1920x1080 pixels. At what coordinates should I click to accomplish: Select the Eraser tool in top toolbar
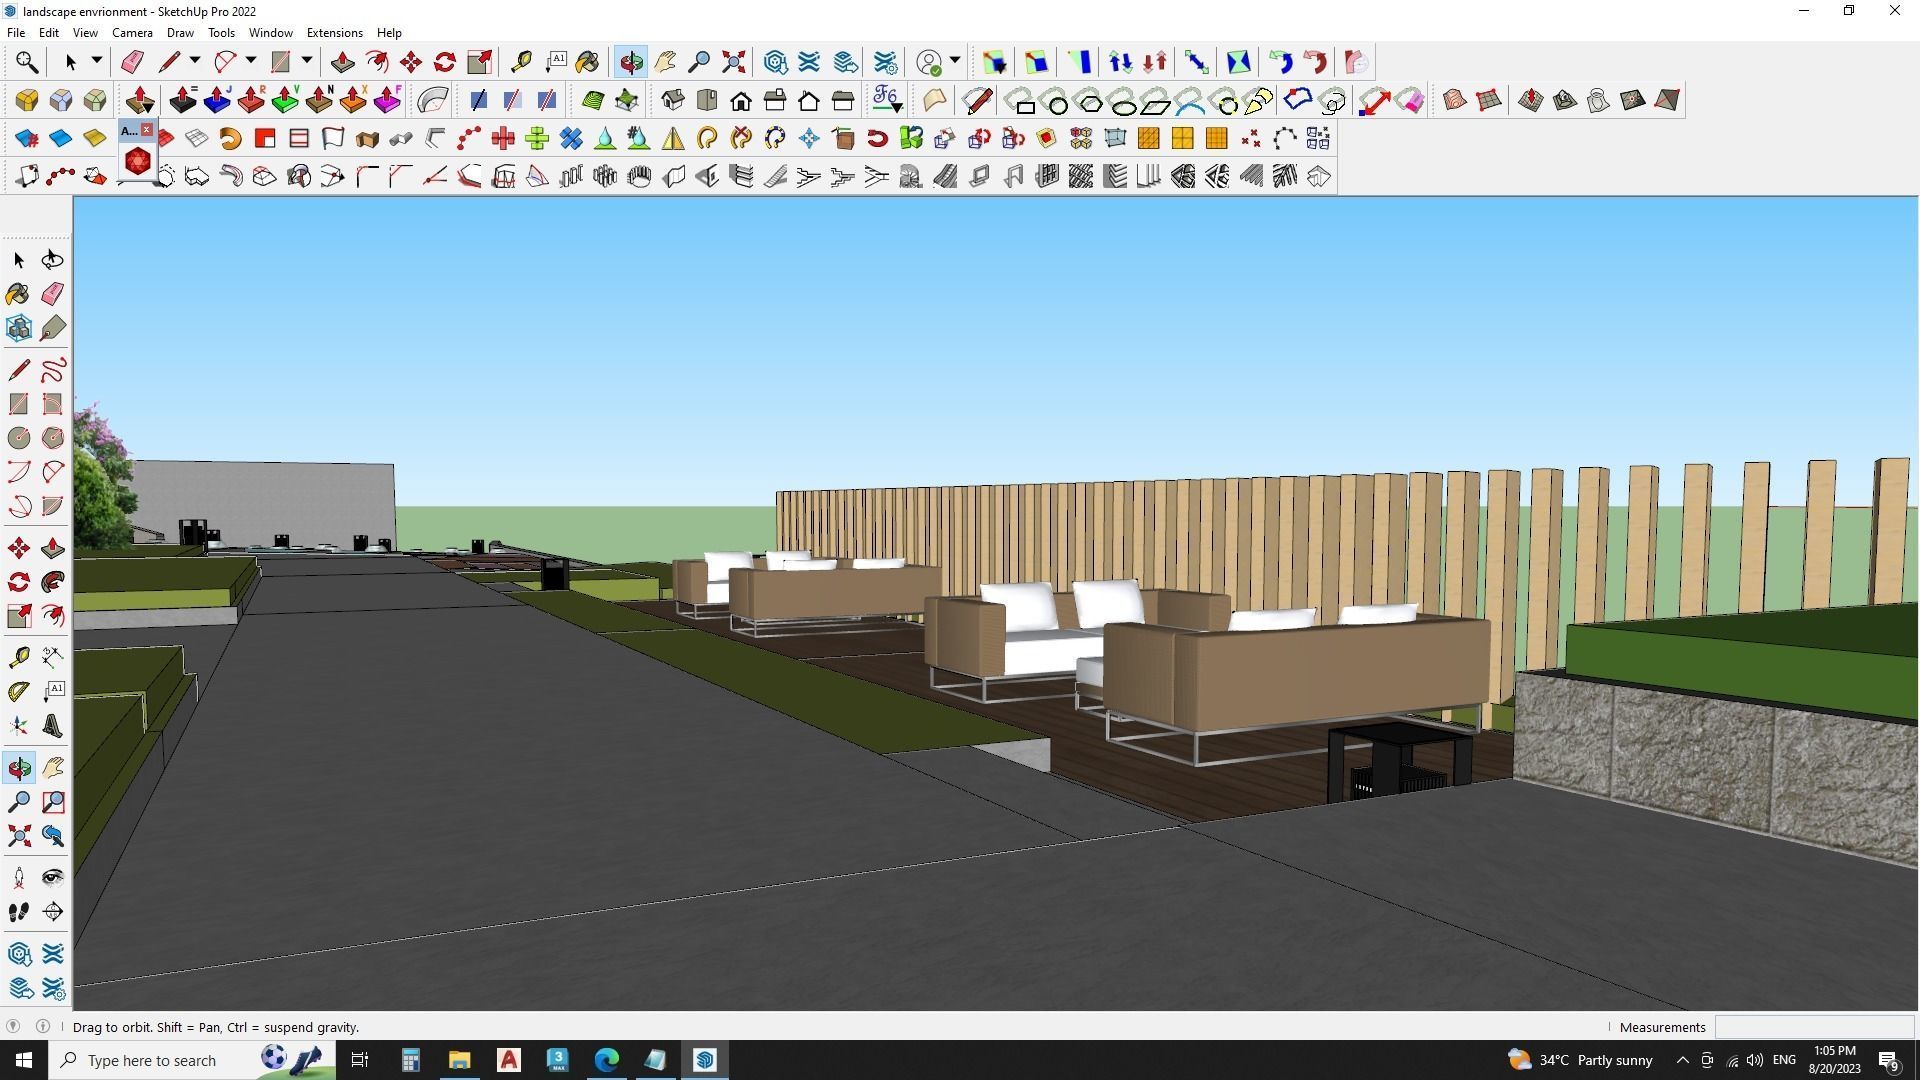(131, 62)
